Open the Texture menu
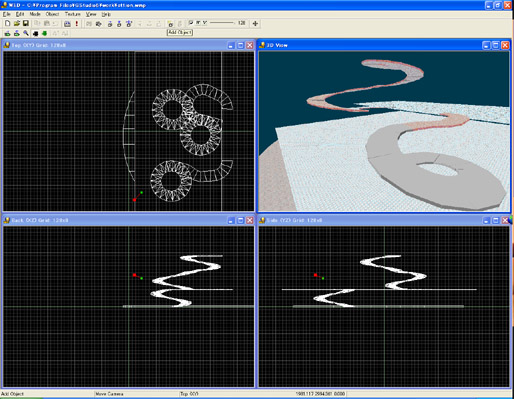This screenshot has height=399, width=514. point(72,14)
